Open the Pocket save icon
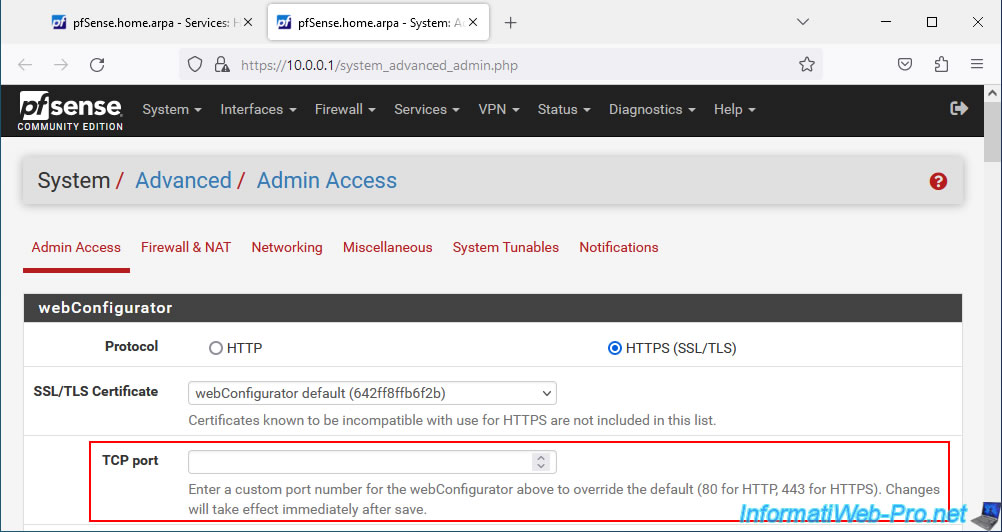 [x=905, y=65]
